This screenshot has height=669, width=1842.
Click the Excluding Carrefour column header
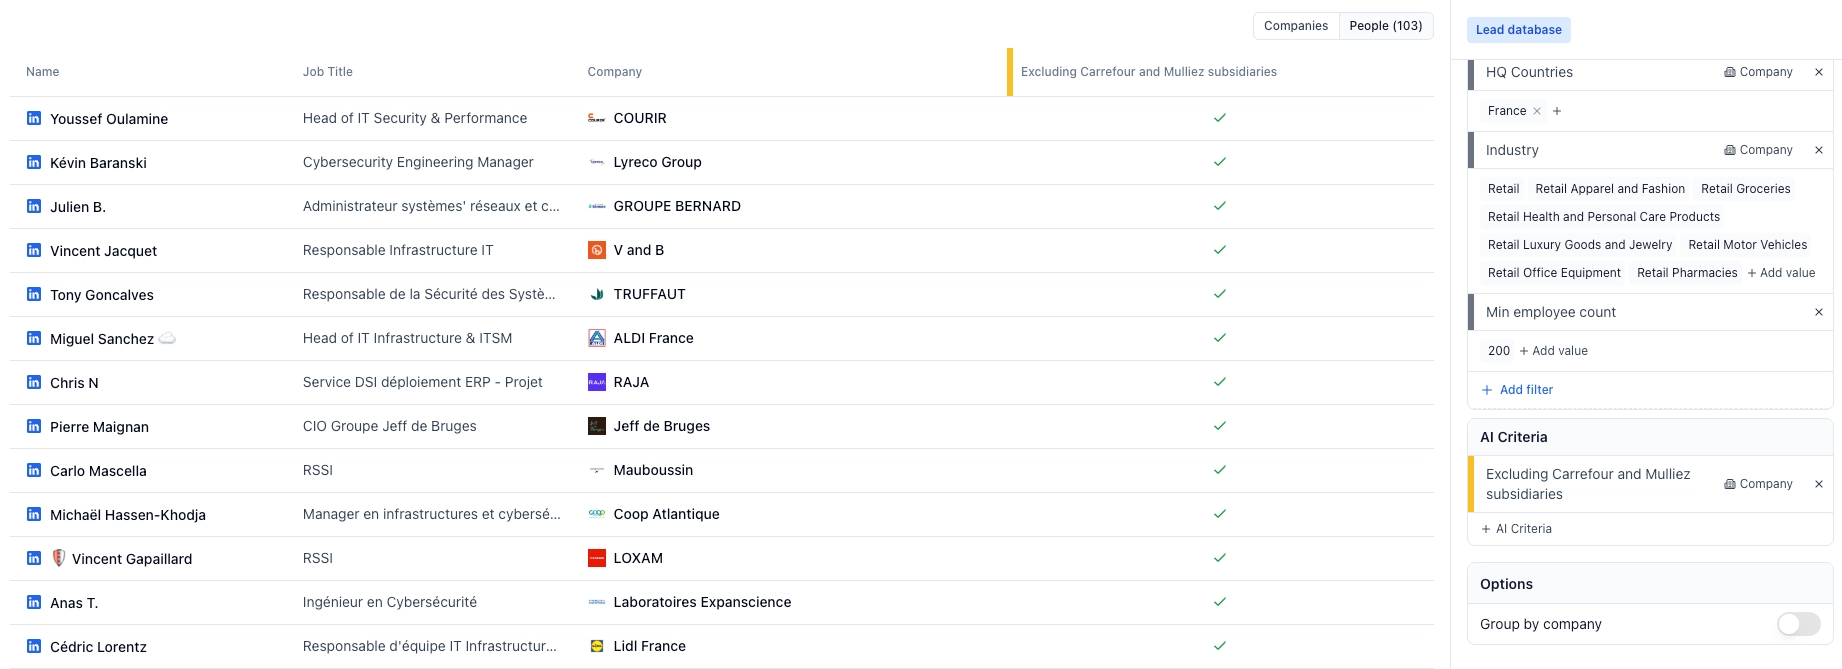coord(1149,72)
